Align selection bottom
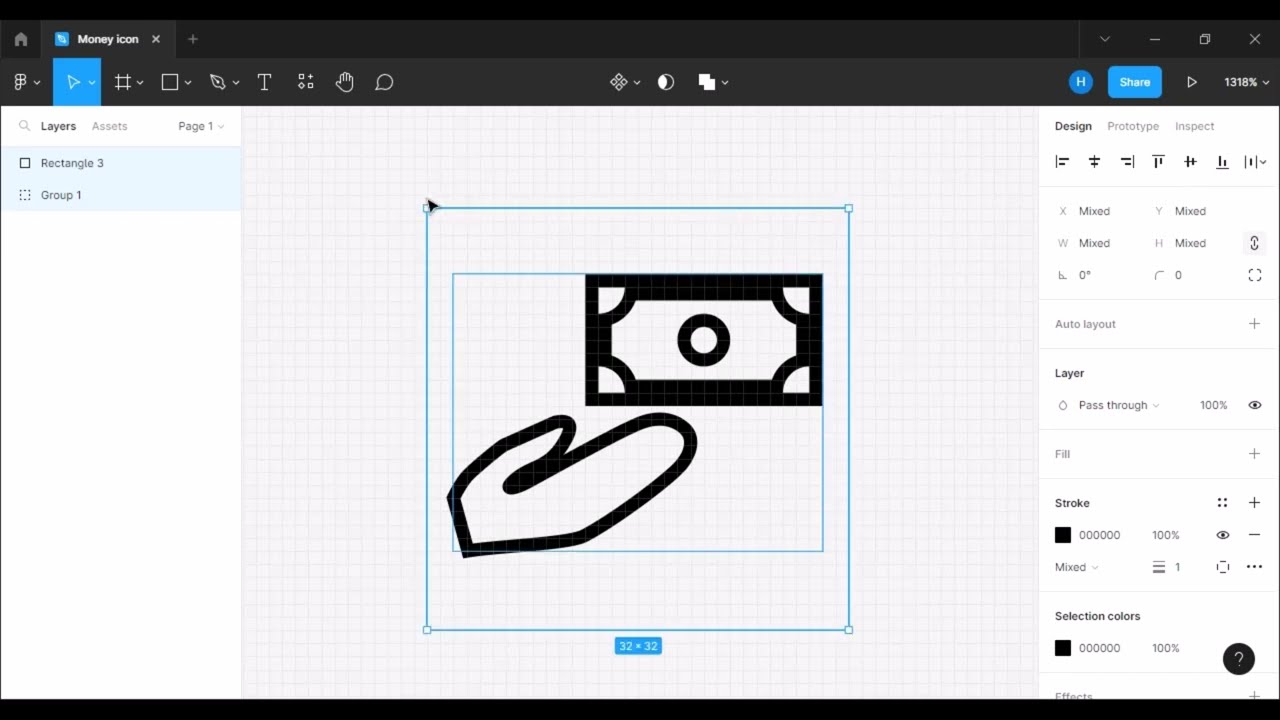This screenshot has height=720, width=1280. pyautogui.click(x=1222, y=162)
